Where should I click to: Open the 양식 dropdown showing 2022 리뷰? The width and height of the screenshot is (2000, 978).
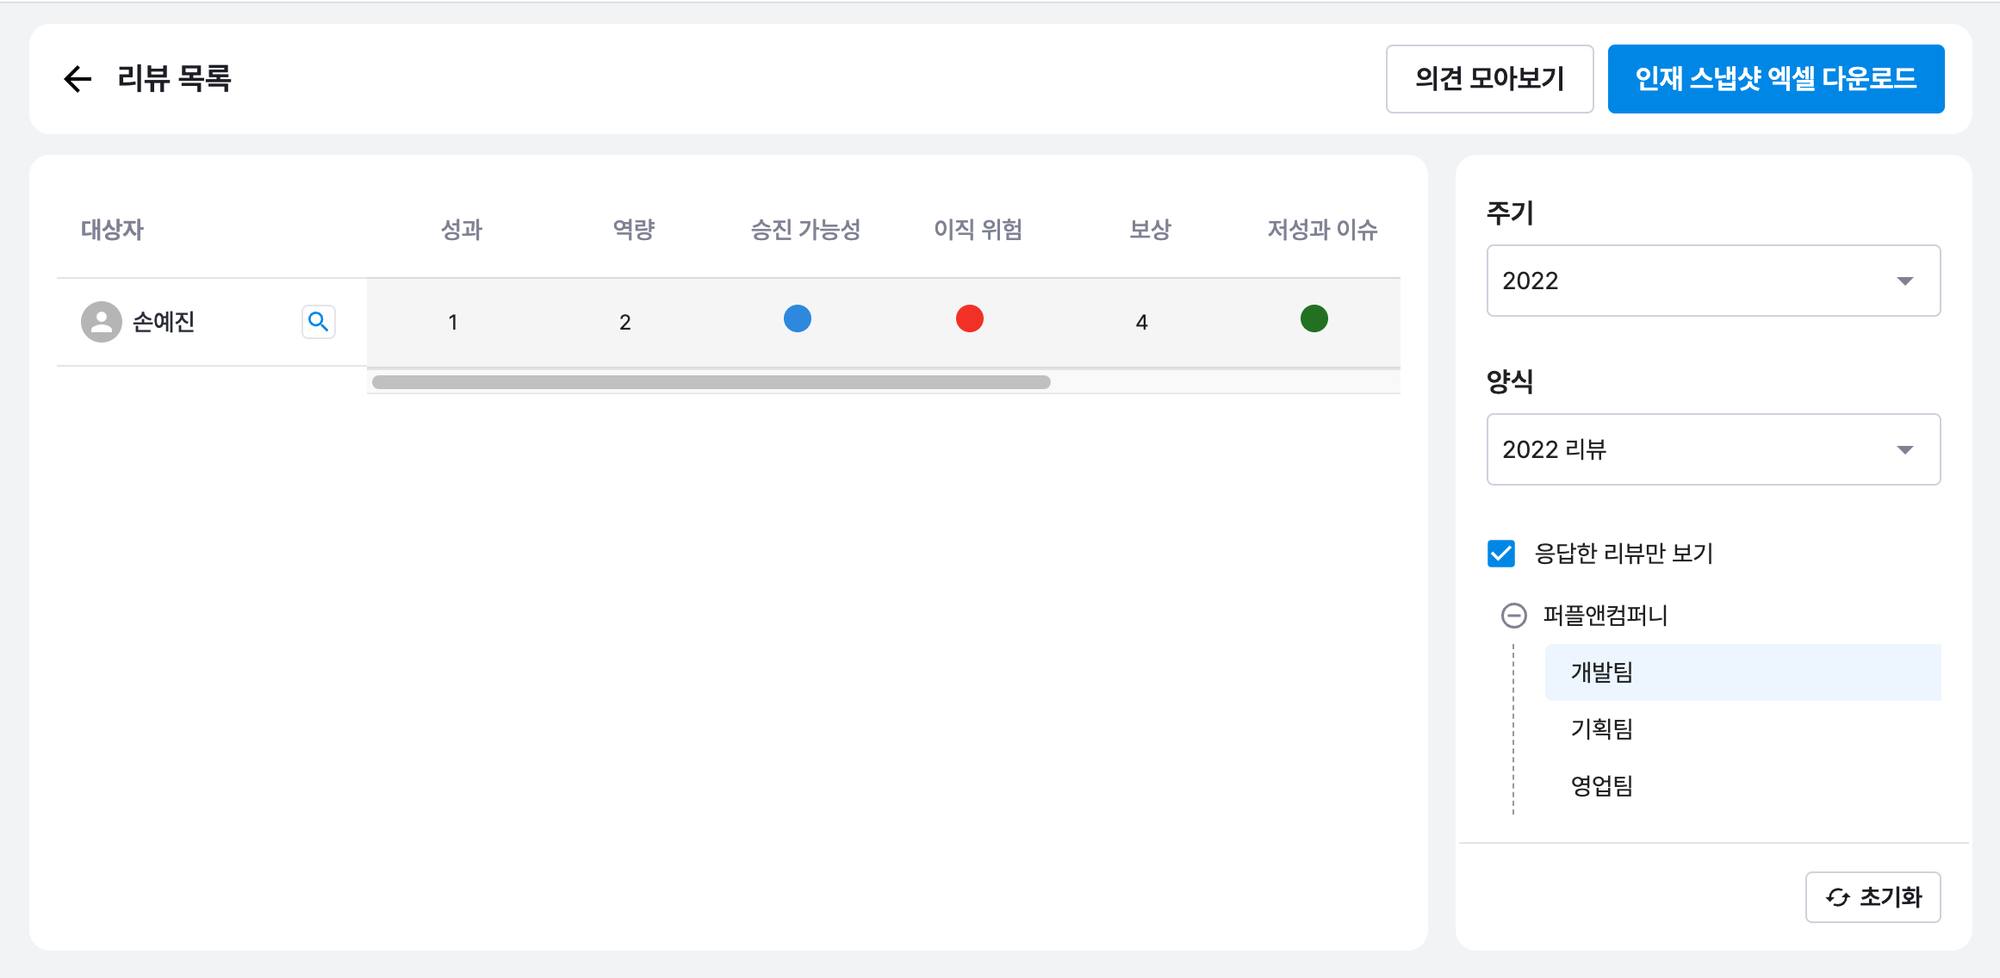click(1713, 450)
